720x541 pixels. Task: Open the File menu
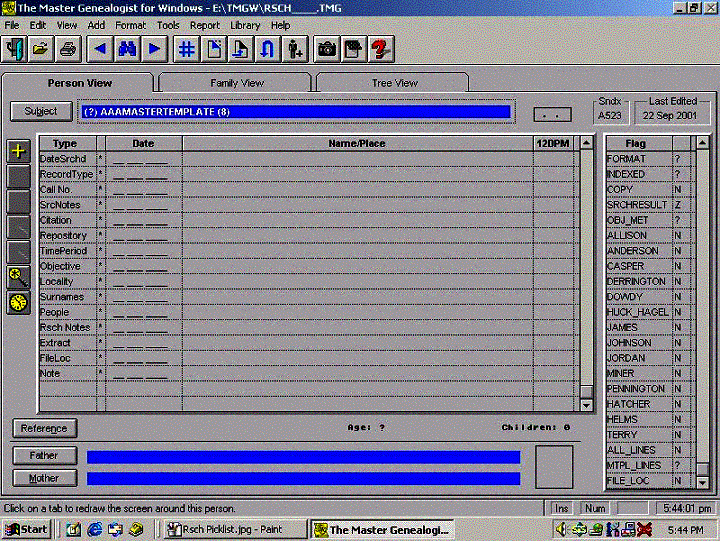coord(12,25)
